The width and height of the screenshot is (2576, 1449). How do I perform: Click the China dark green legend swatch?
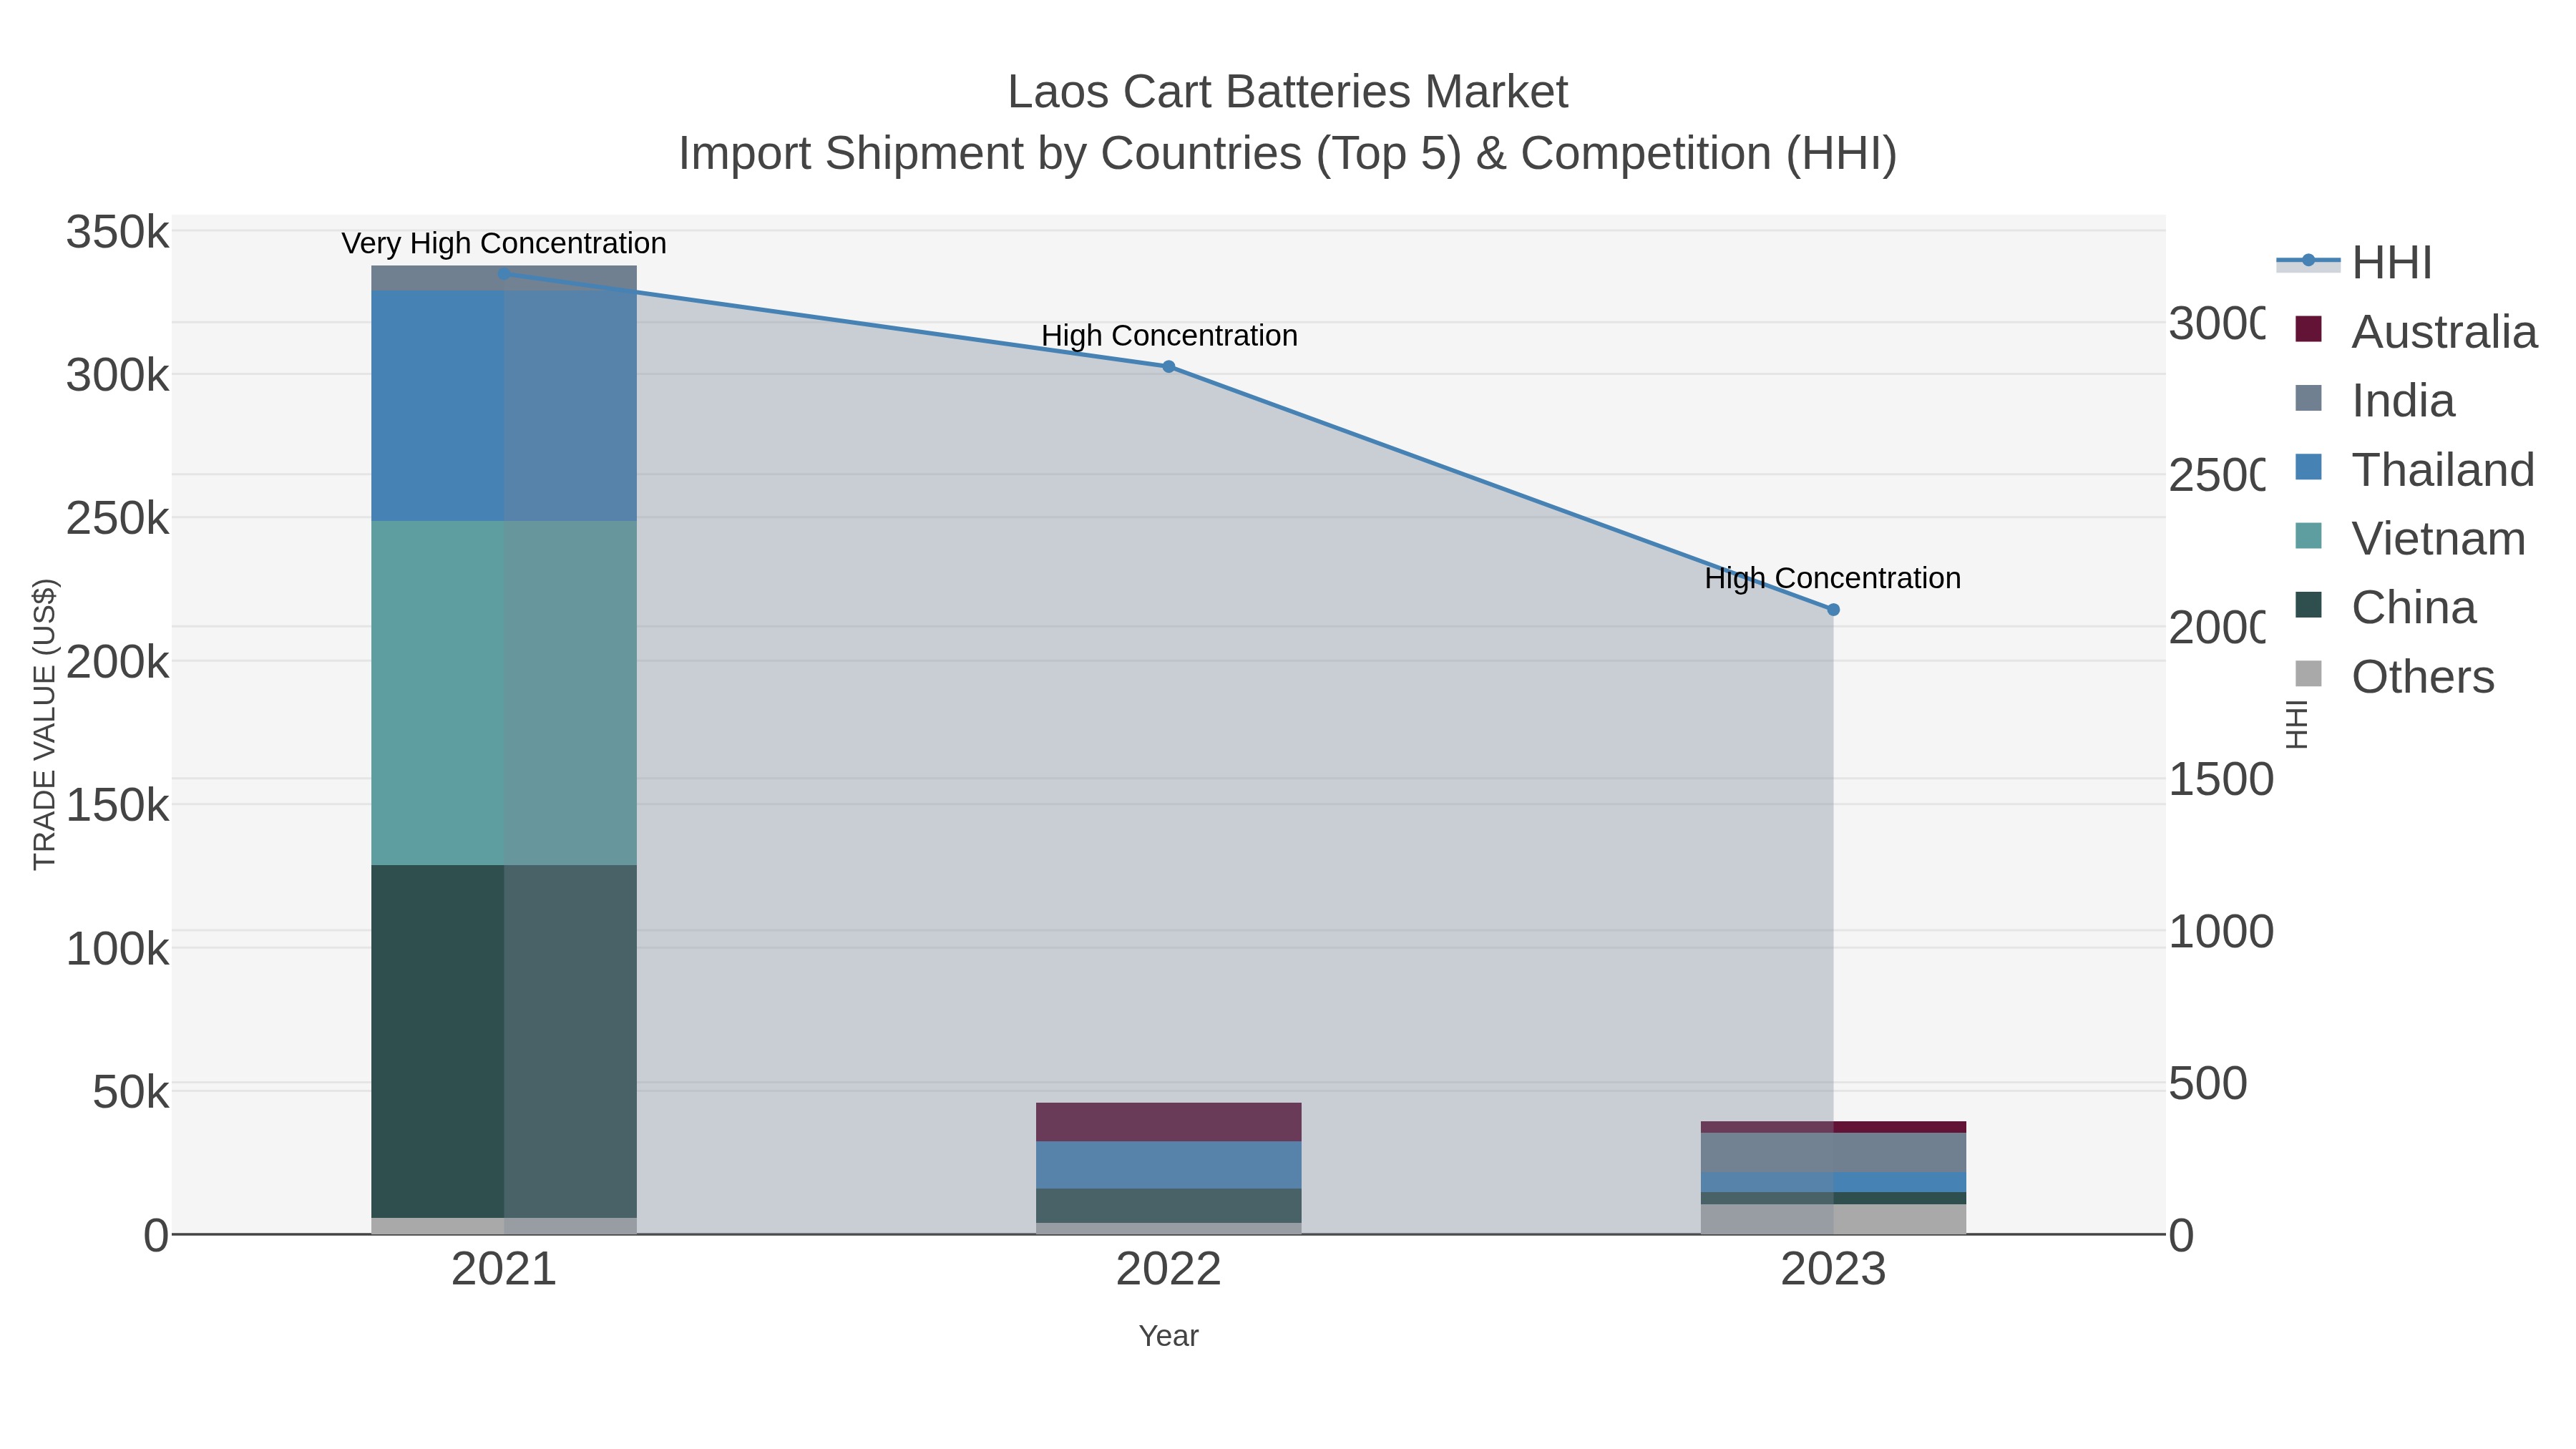tap(2308, 605)
